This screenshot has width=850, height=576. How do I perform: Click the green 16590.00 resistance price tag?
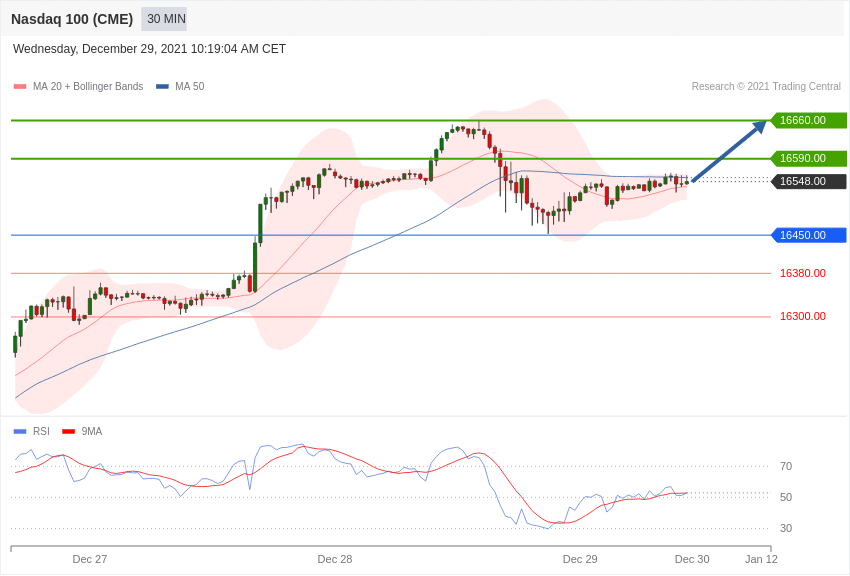pyautogui.click(x=809, y=158)
